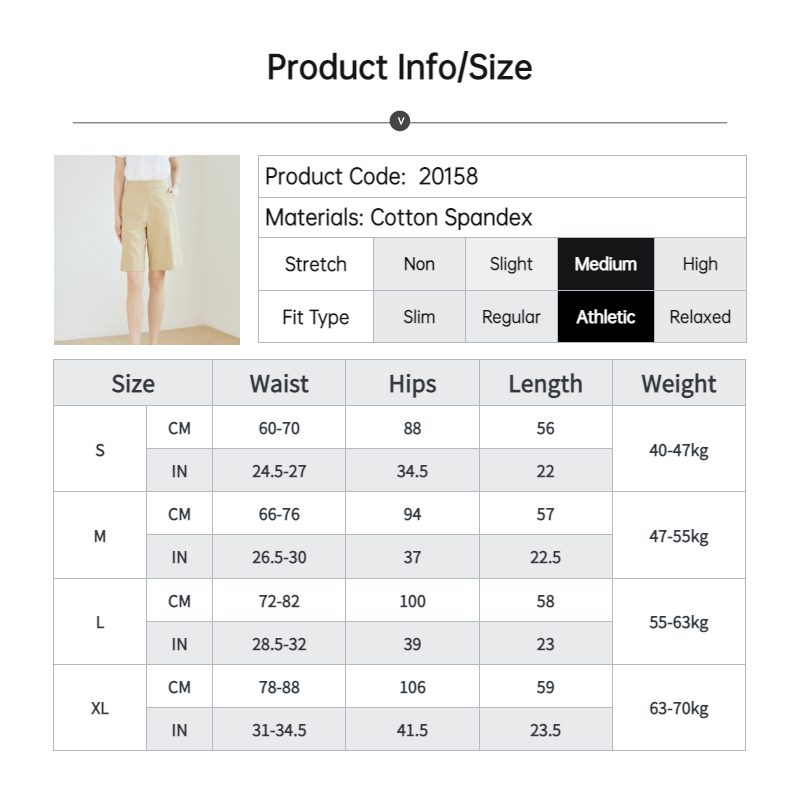Click the 47-55kg weight cell
The height and width of the screenshot is (800, 800).
click(679, 536)
